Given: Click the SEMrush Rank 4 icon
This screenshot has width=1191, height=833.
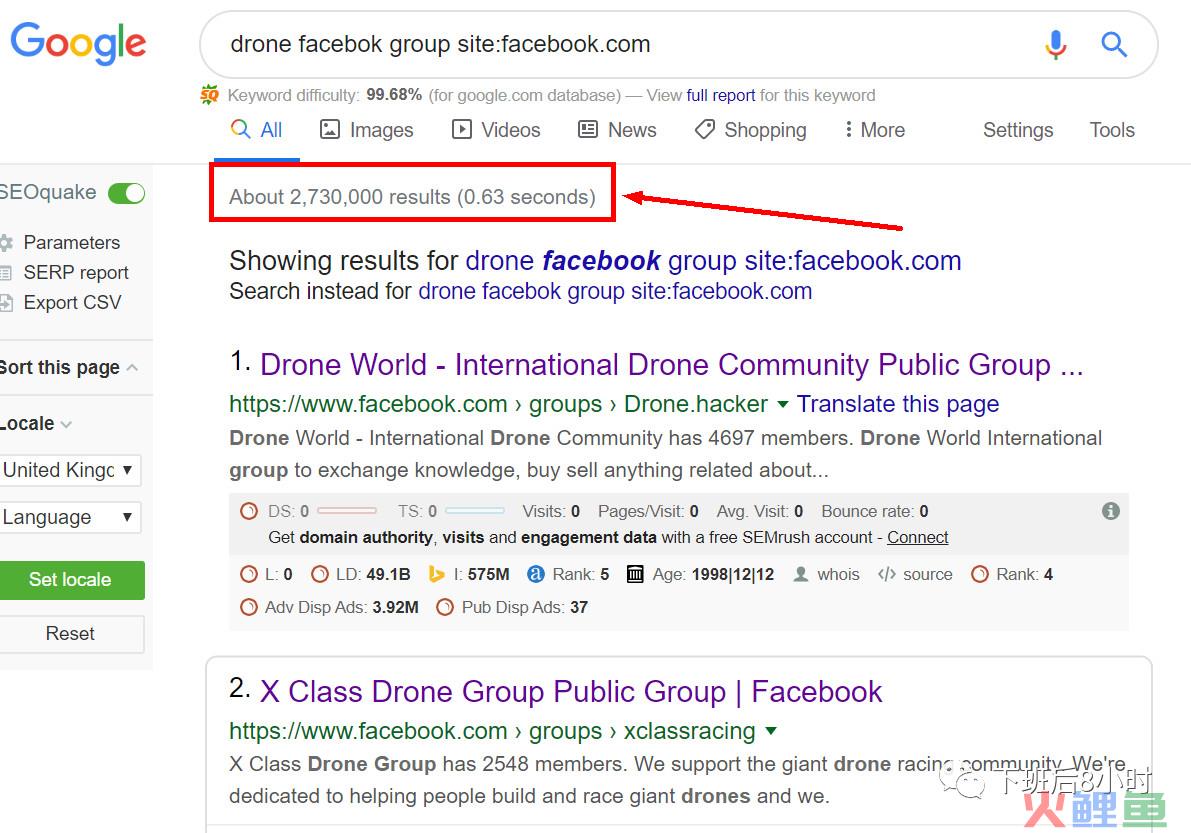Looking at the screenshot, I should [980, 574].
